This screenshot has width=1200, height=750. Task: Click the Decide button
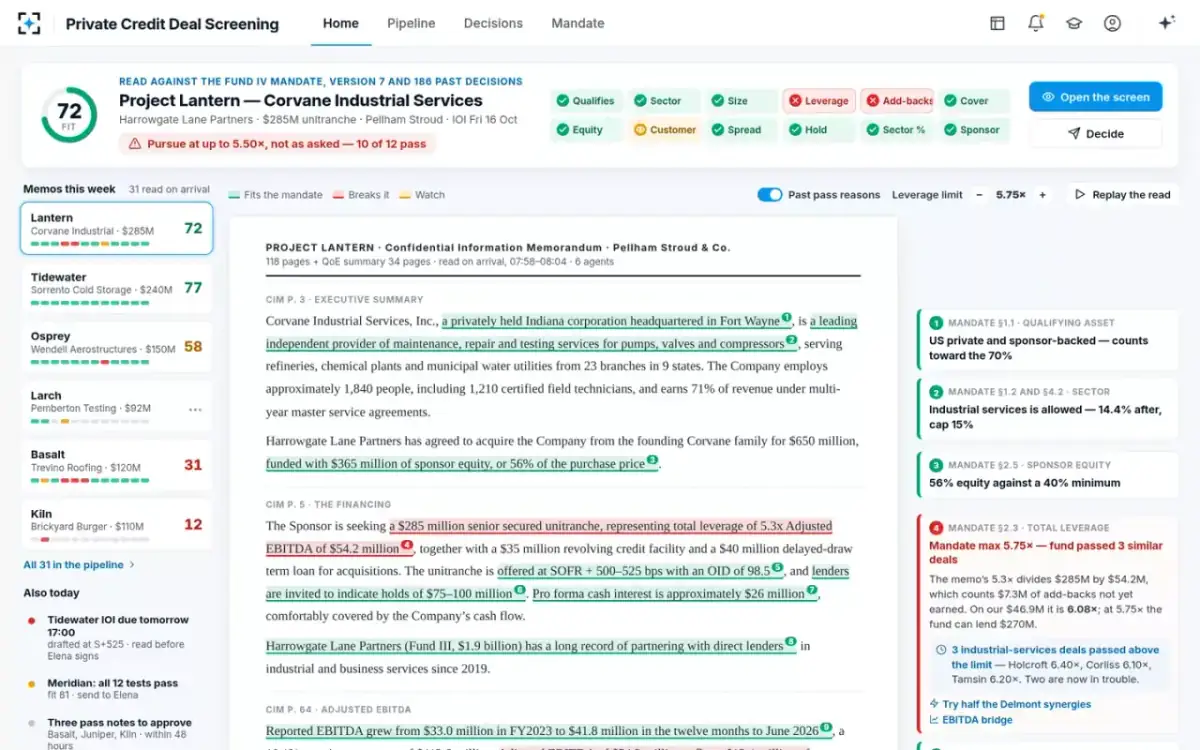pyautogui.click(x=1095, y=133)
